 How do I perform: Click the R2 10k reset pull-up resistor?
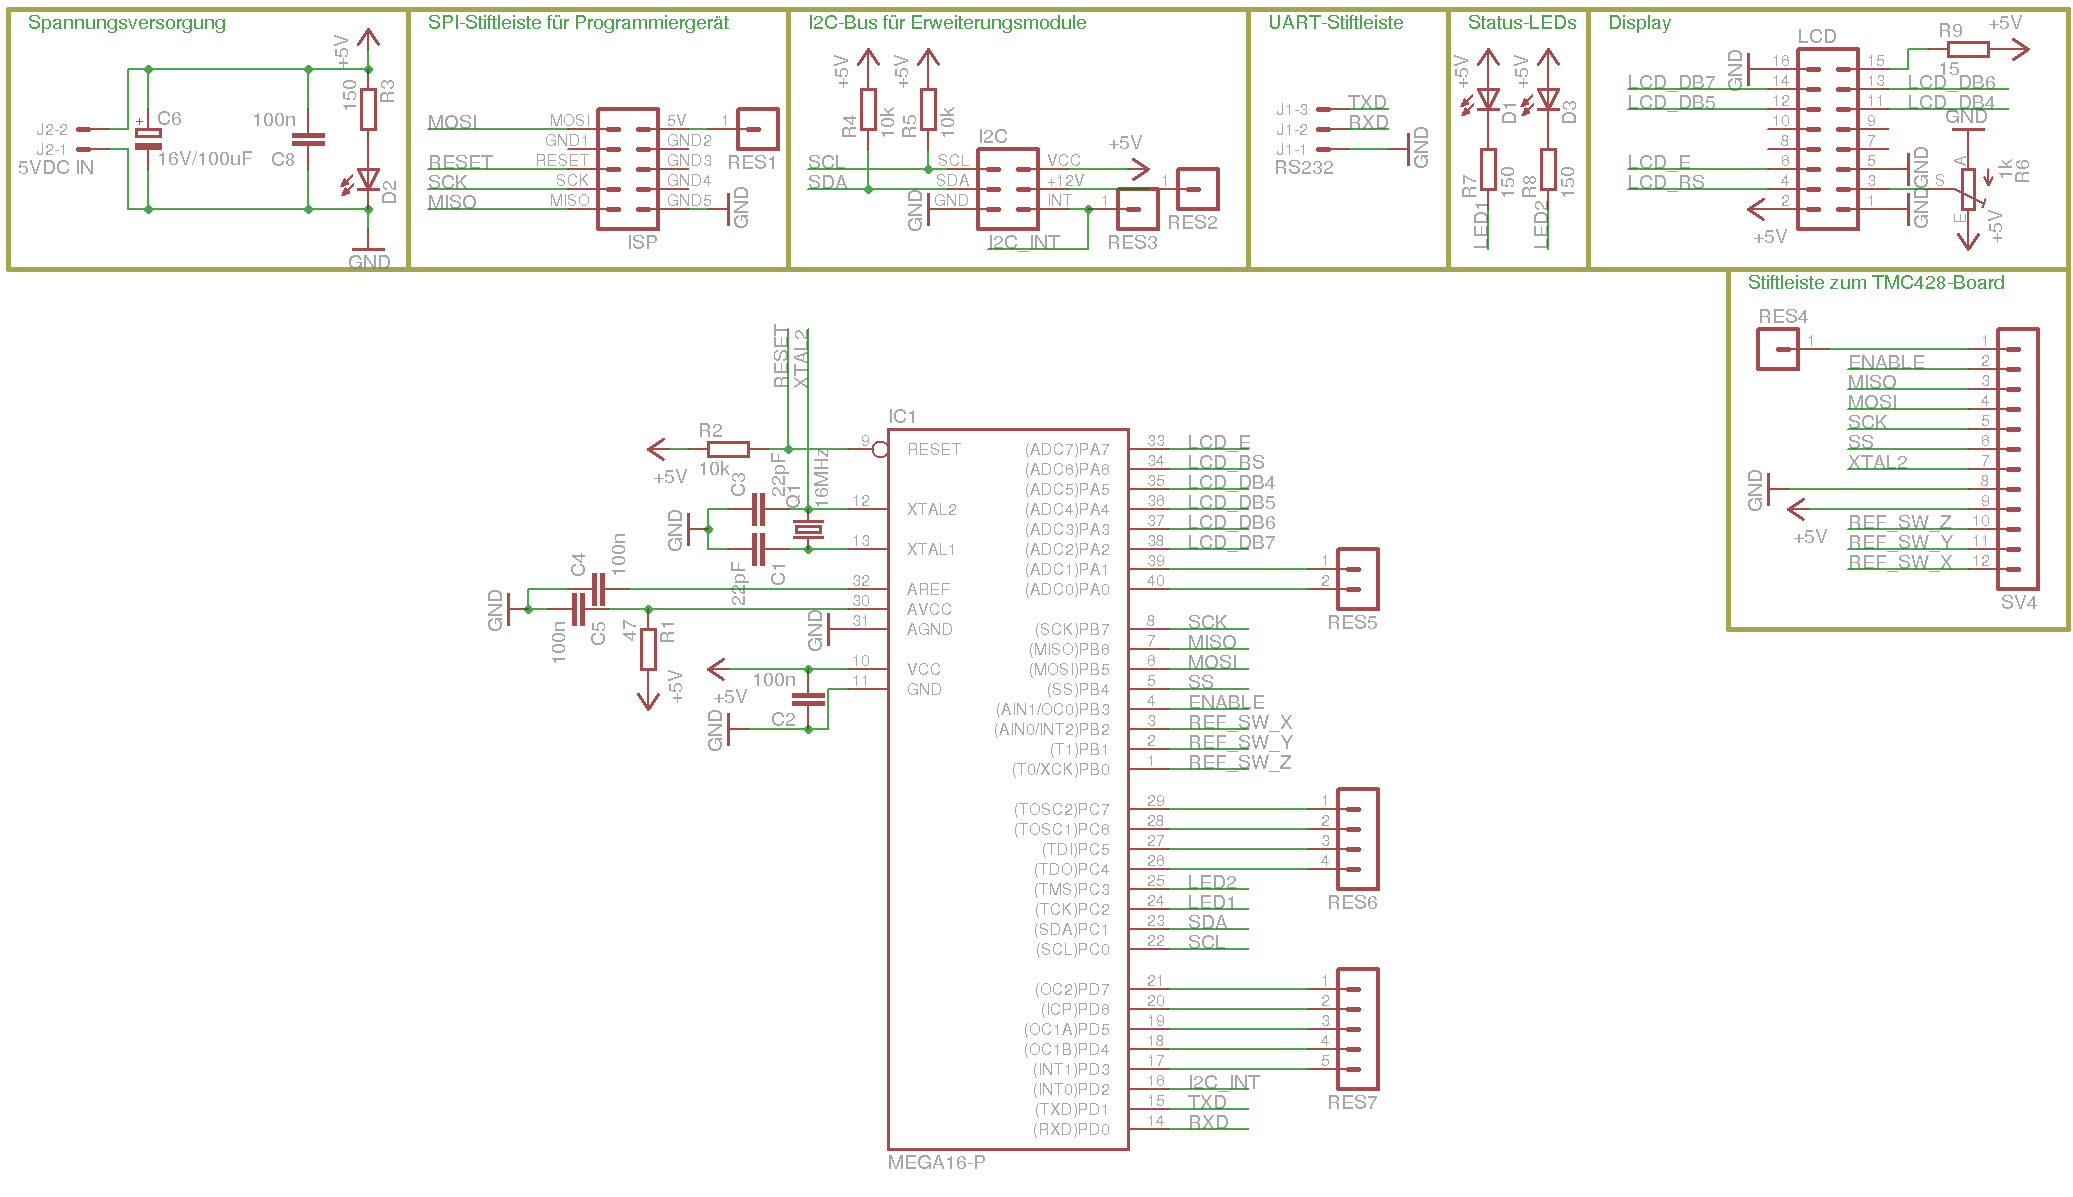[728, 449]
